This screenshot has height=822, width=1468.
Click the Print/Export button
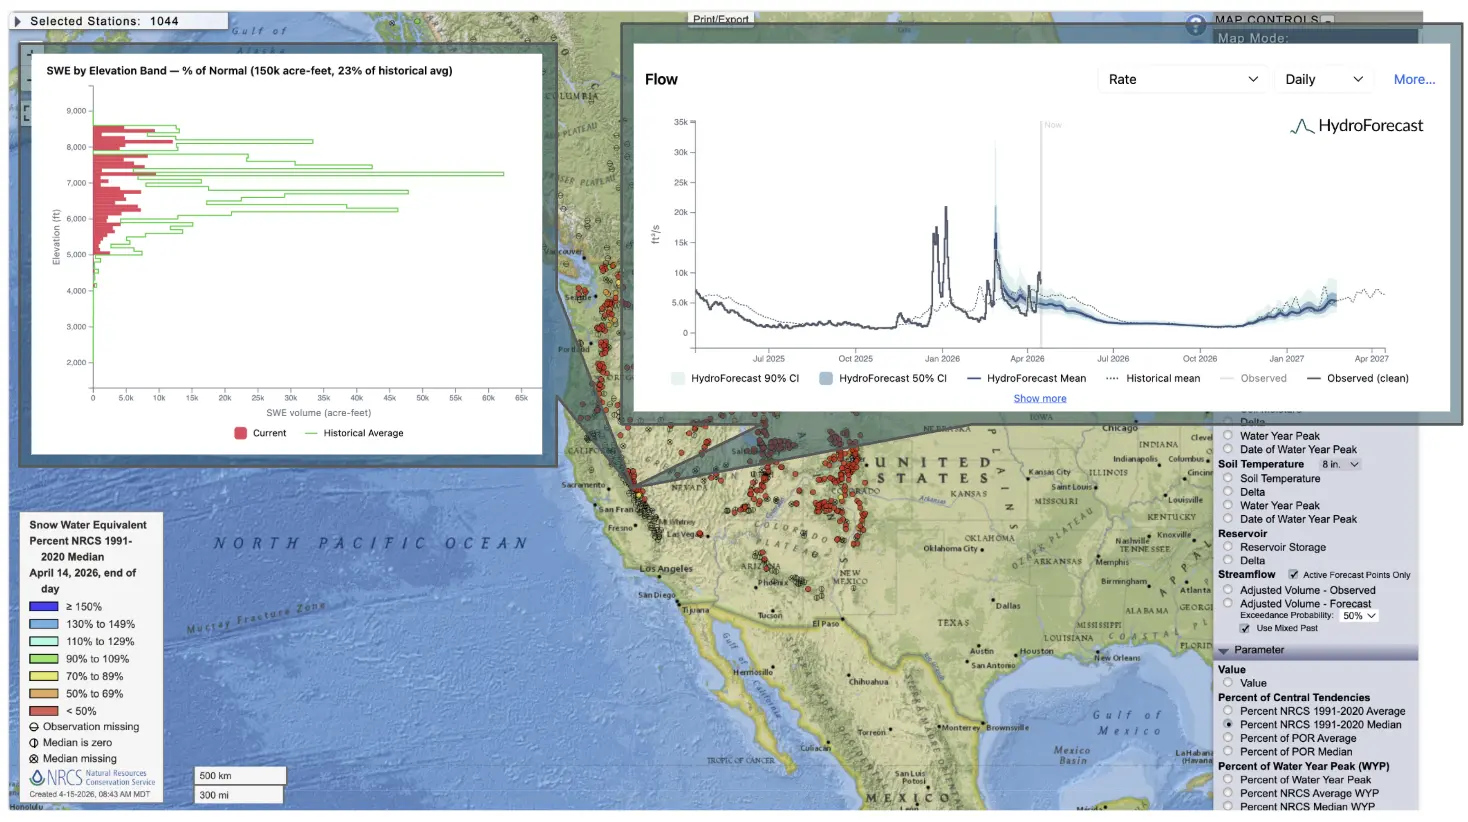click(720, 19)
